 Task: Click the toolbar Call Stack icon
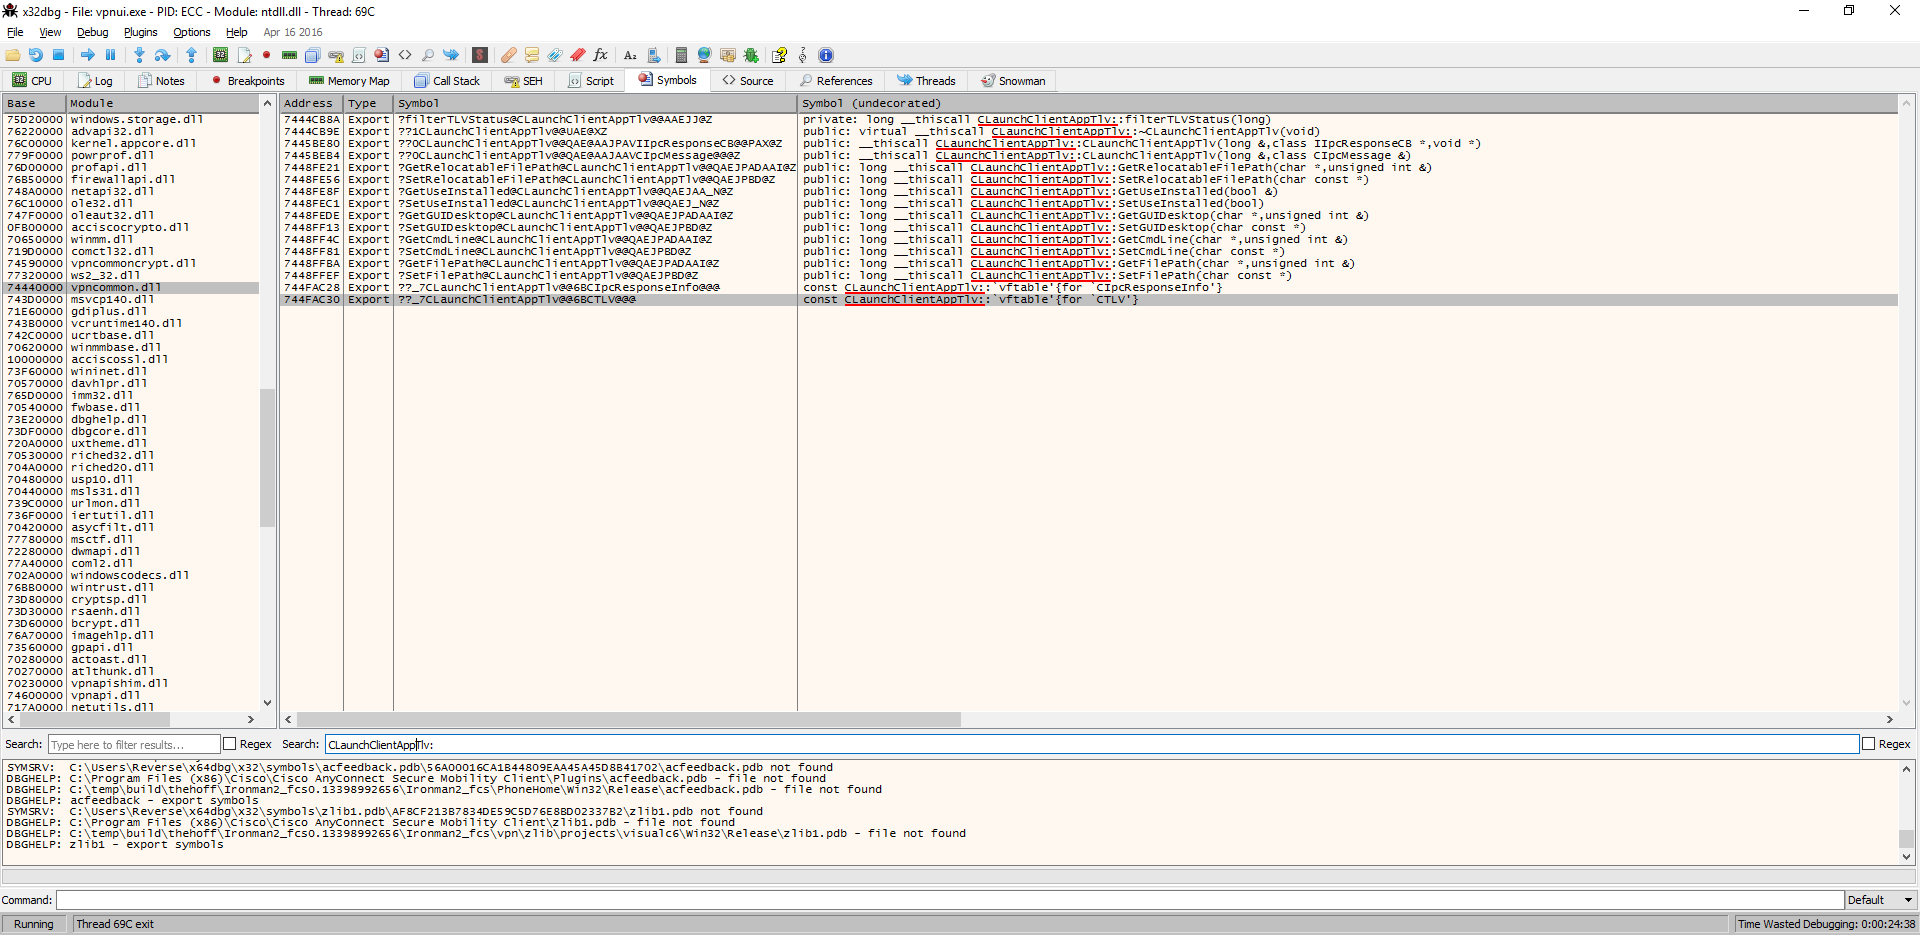click(313, 55)
